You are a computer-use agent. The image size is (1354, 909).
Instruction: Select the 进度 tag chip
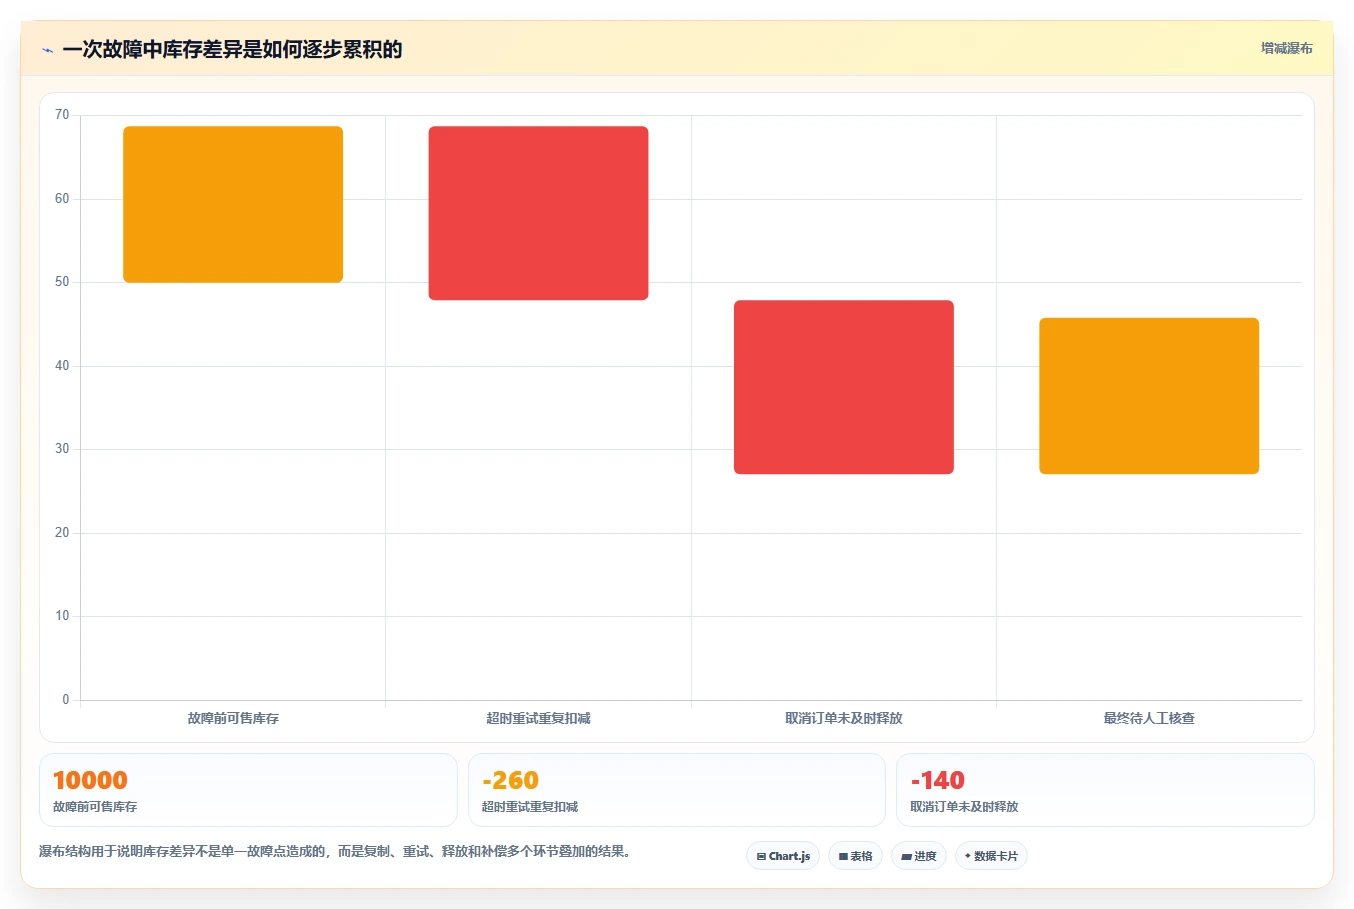919,856
